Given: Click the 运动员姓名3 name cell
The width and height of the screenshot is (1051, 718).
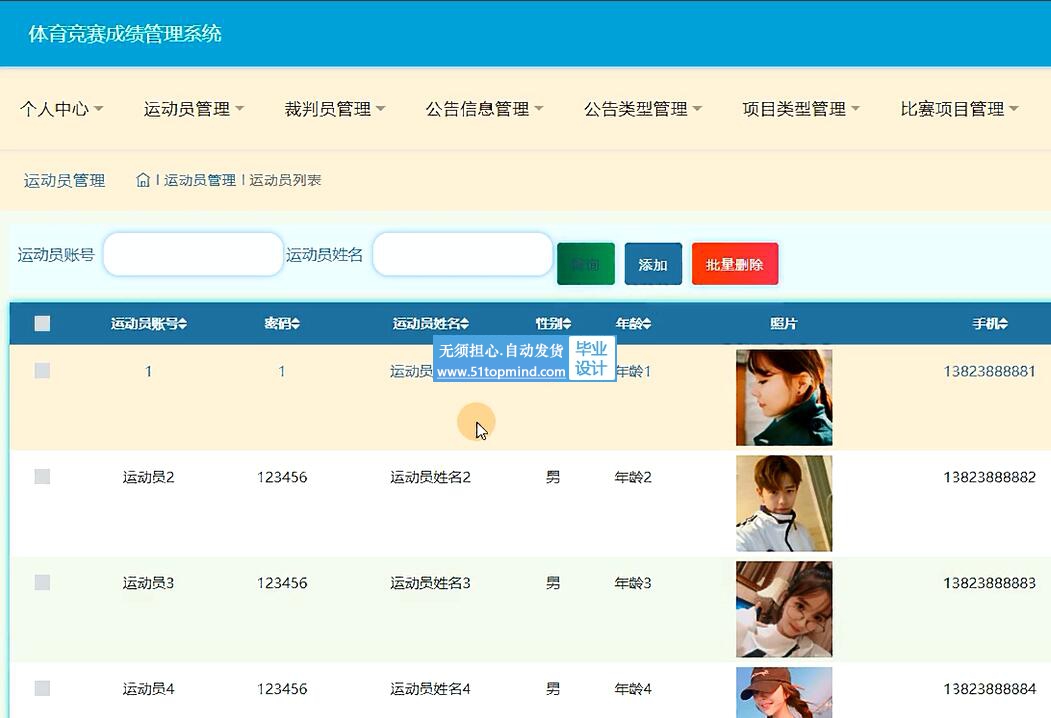Looking at the screenshot, I should (x=430, y=583).
